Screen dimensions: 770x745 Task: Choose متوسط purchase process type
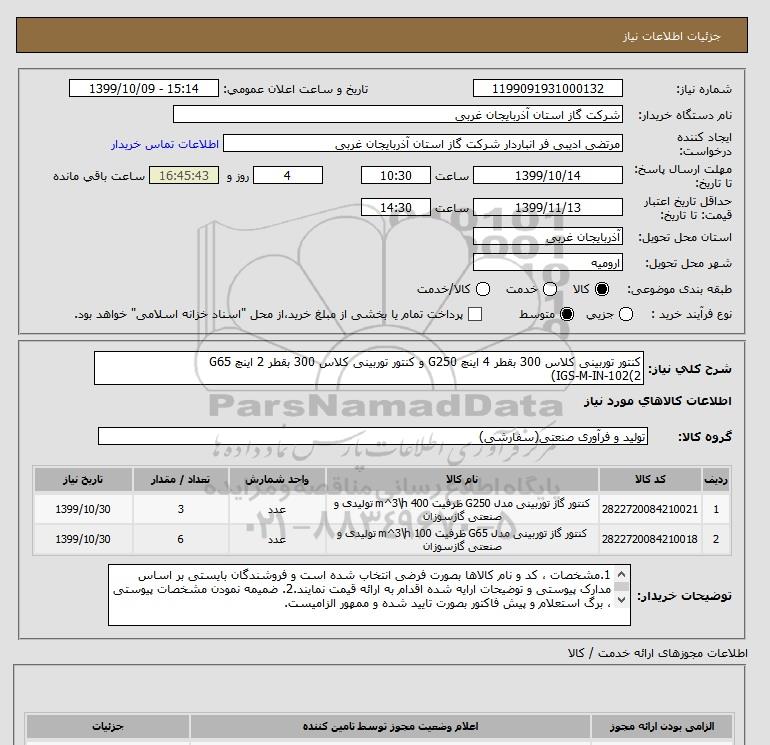(567, 314)
